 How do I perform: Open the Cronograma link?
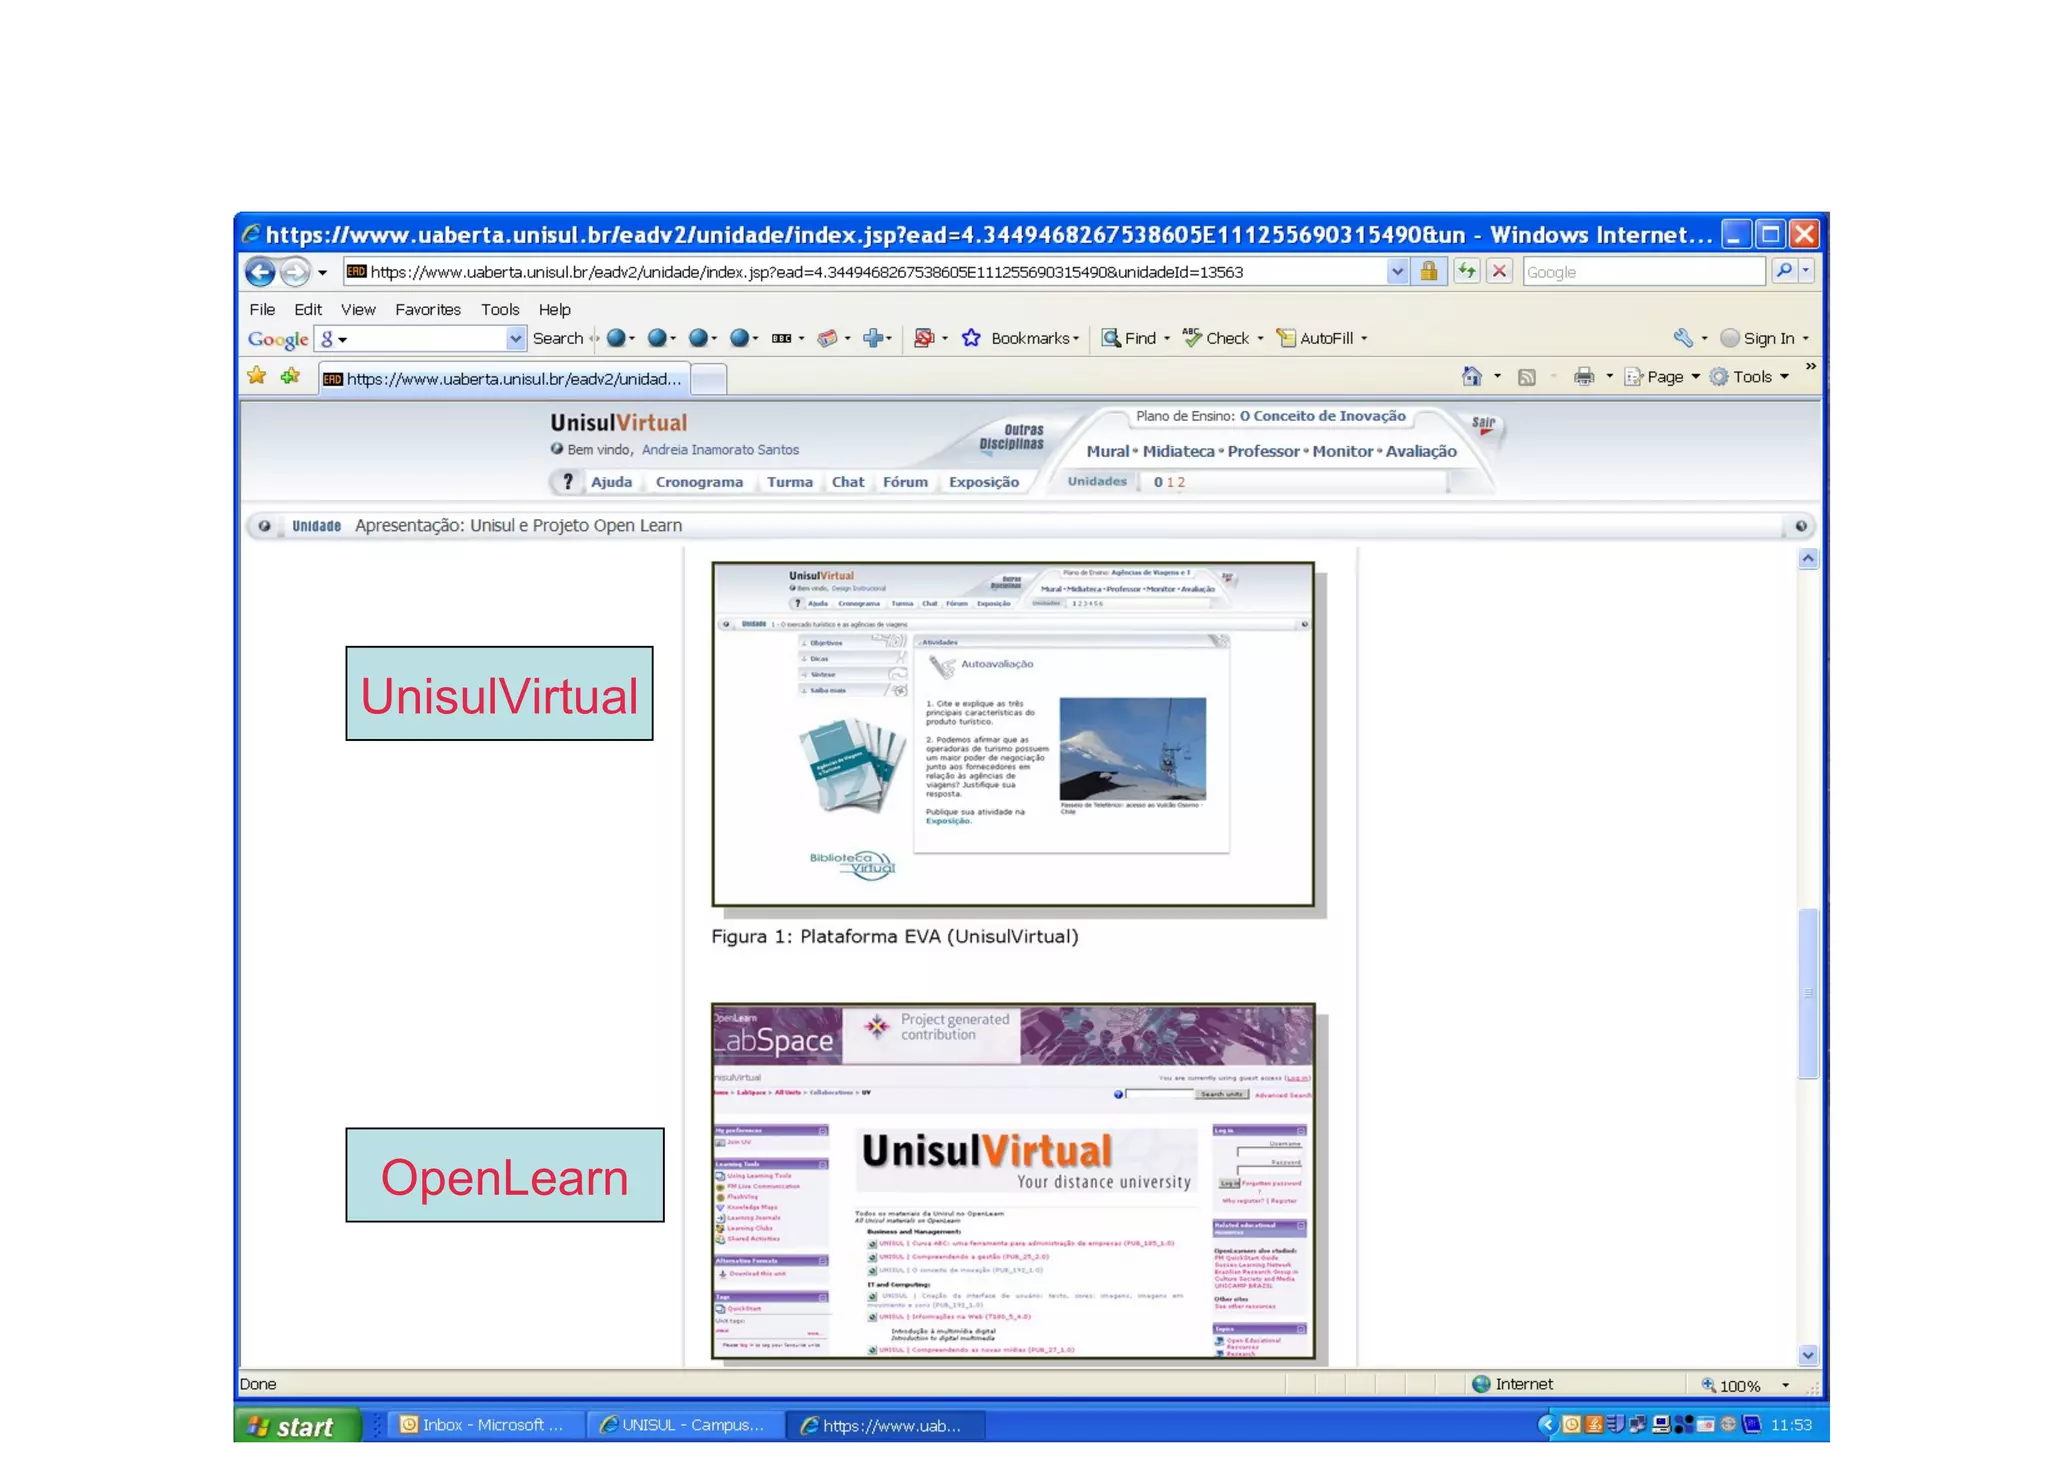(x=699, y=482)
